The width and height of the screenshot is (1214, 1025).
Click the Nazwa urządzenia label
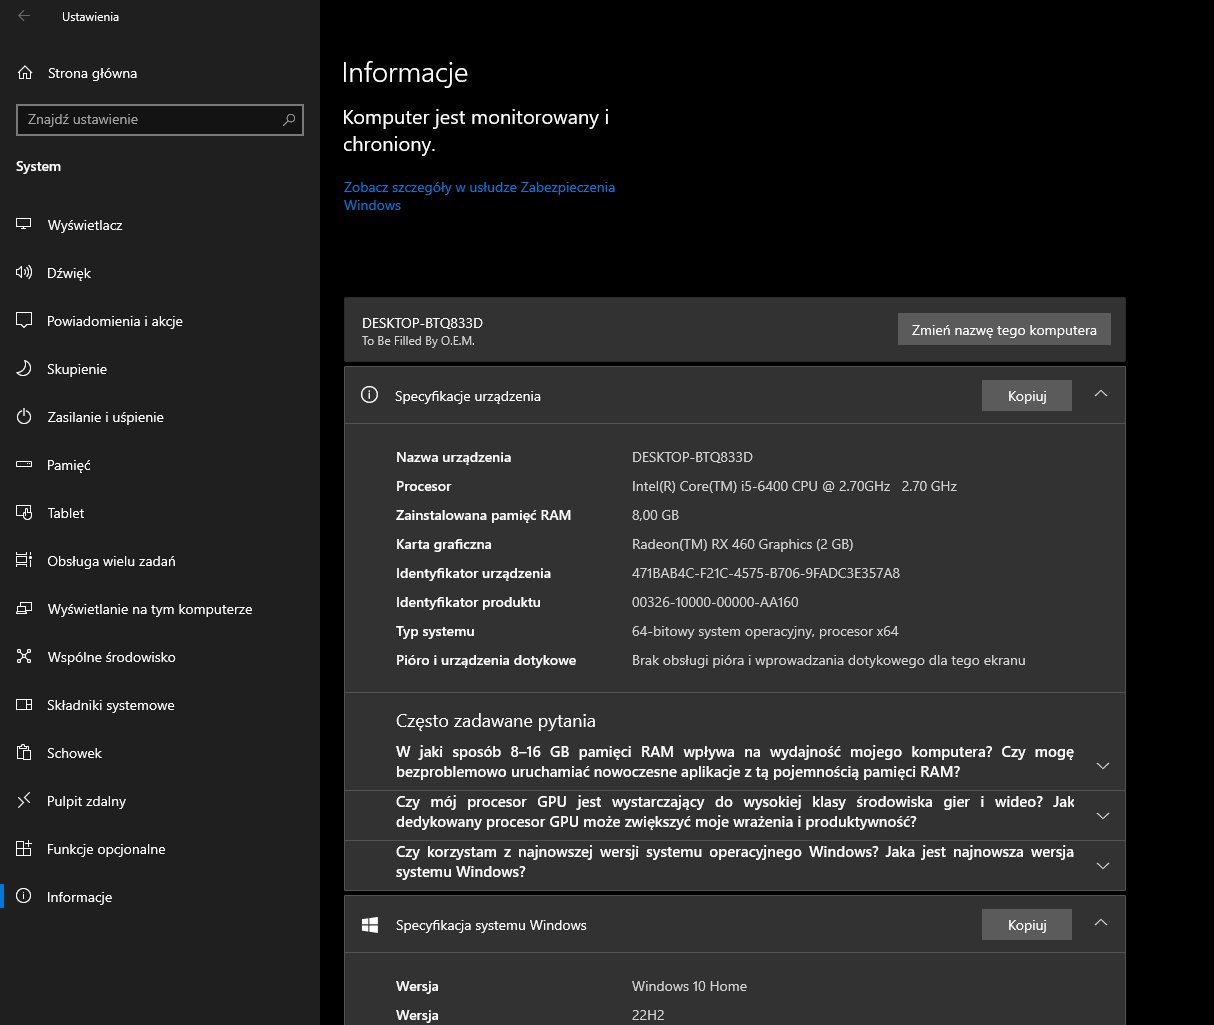(453, 457)
